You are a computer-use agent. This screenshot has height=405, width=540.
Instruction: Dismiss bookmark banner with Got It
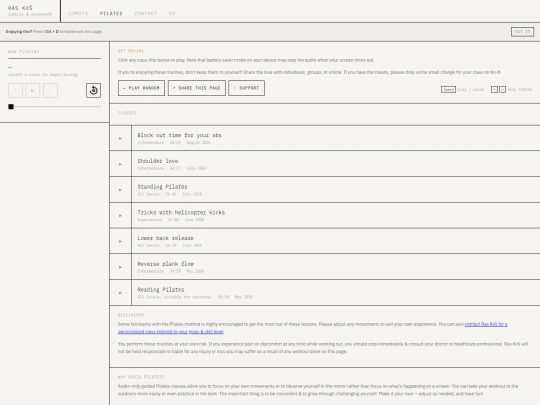pos(522,32)
